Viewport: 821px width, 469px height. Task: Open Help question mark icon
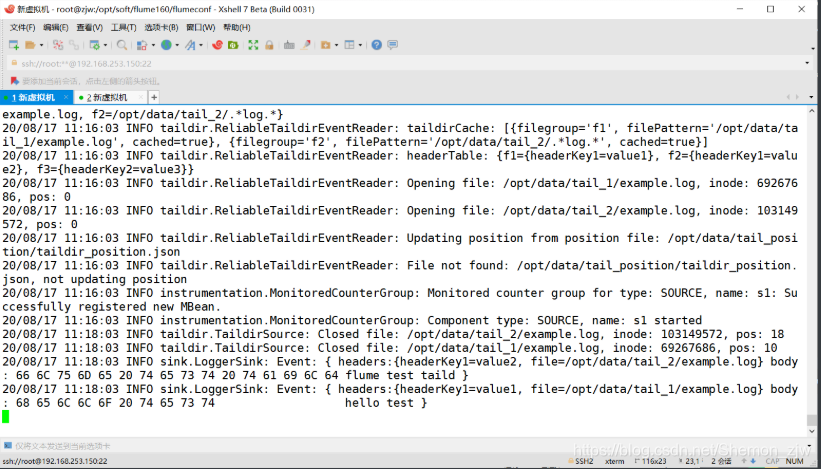[376, 46]
